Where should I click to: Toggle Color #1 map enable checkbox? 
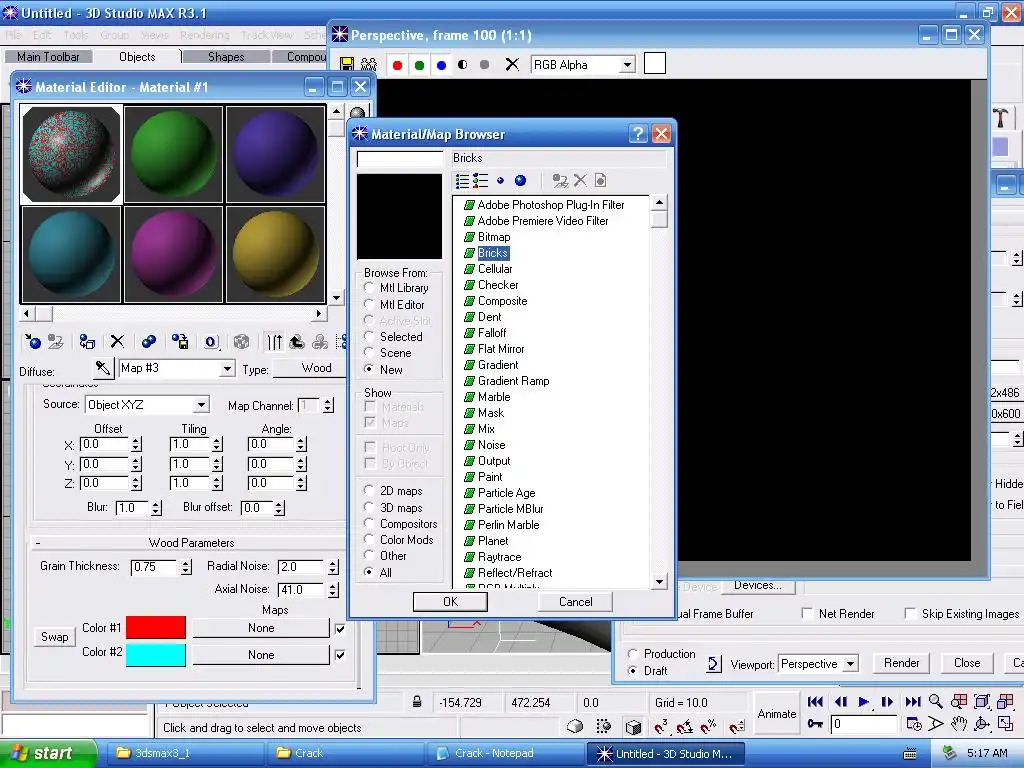pyautogui.click(x=340, y=629)
